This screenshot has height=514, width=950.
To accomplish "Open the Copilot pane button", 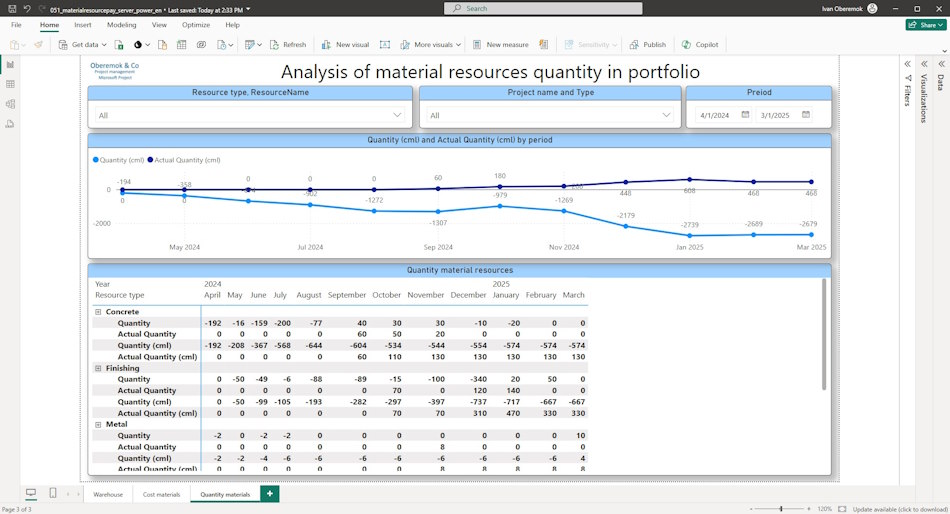I will (x=700, y=45).
